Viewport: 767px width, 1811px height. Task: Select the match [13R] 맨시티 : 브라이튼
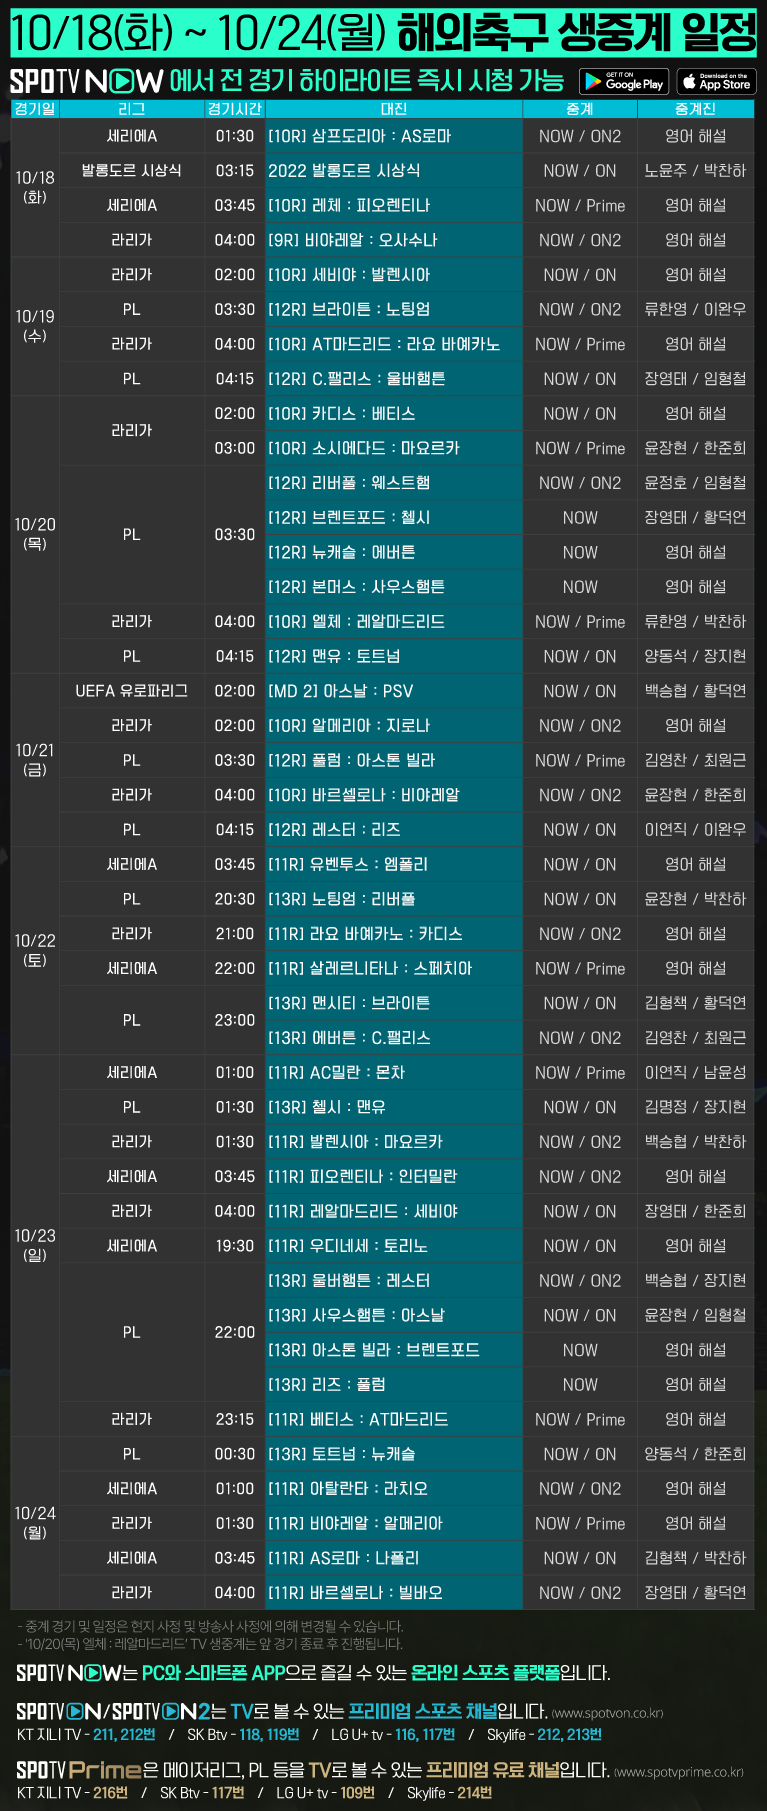click(x=394, y=1003)
